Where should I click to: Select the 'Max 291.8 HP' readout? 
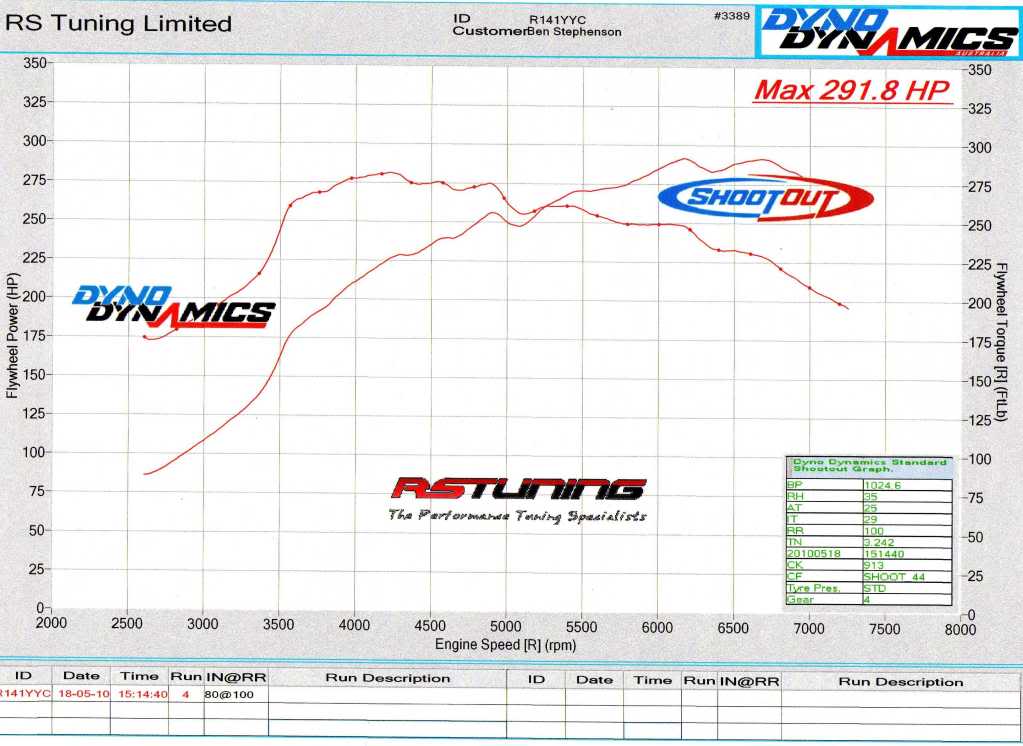point(851,90)
